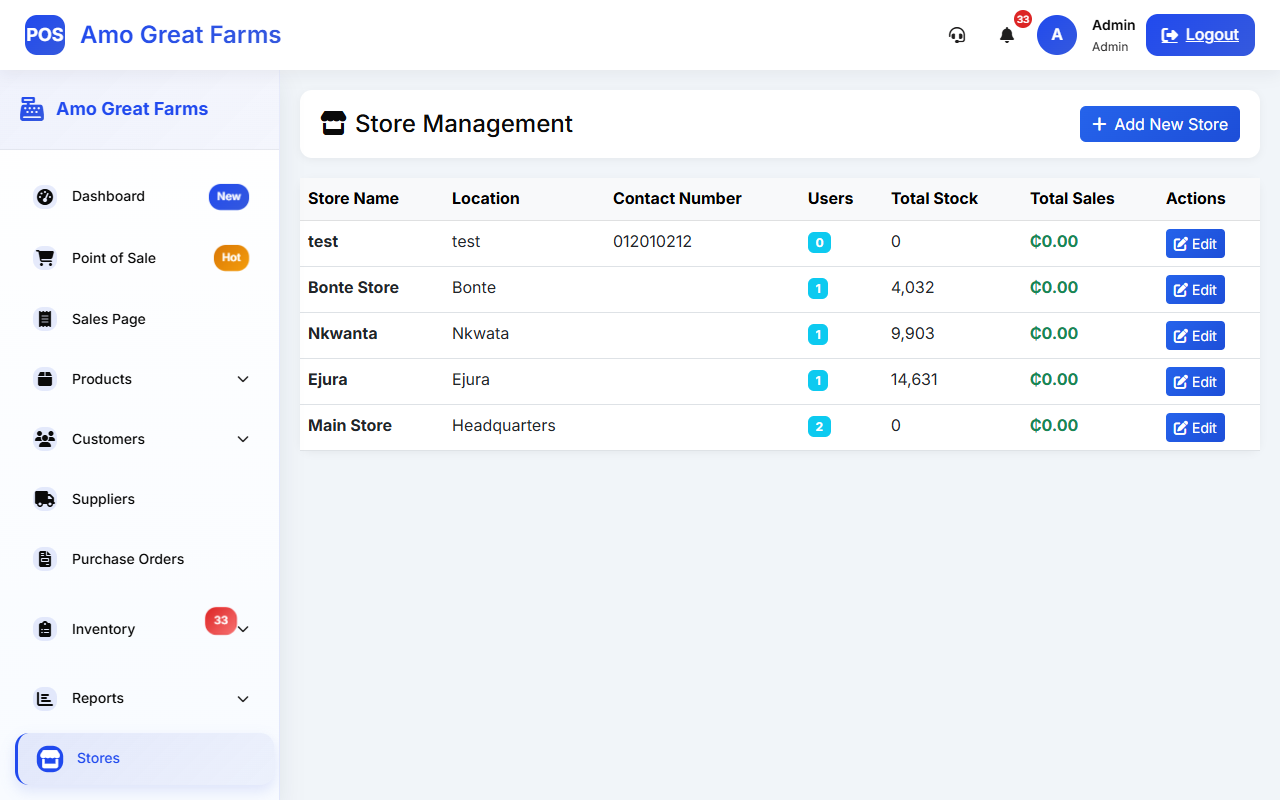The width and height of the screenshot is (1280, 800).
Task: Click the Users column header
Action: click(830, 198)
